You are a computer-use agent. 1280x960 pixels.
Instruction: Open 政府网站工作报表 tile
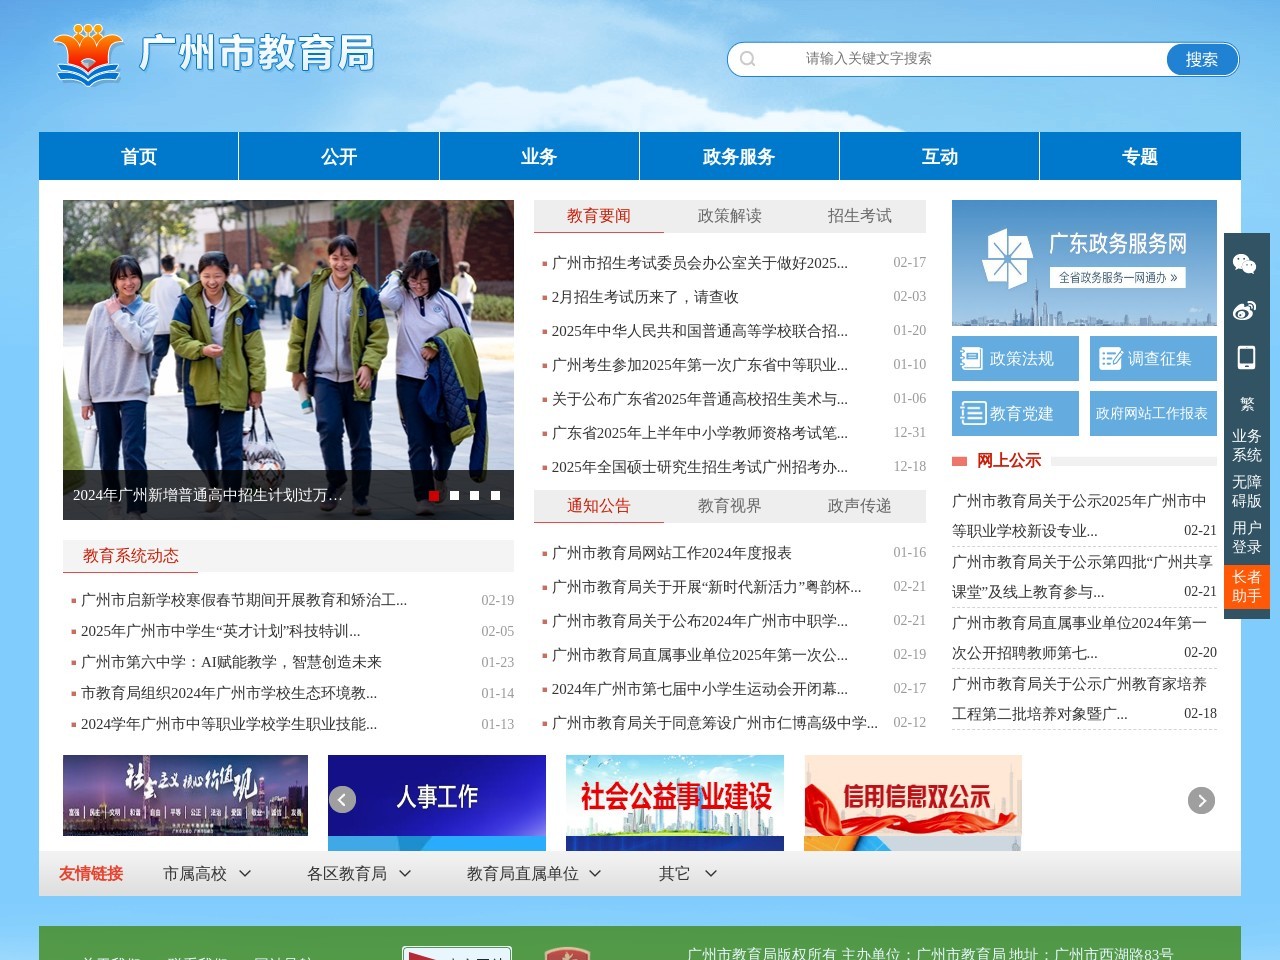point(1153,413)
